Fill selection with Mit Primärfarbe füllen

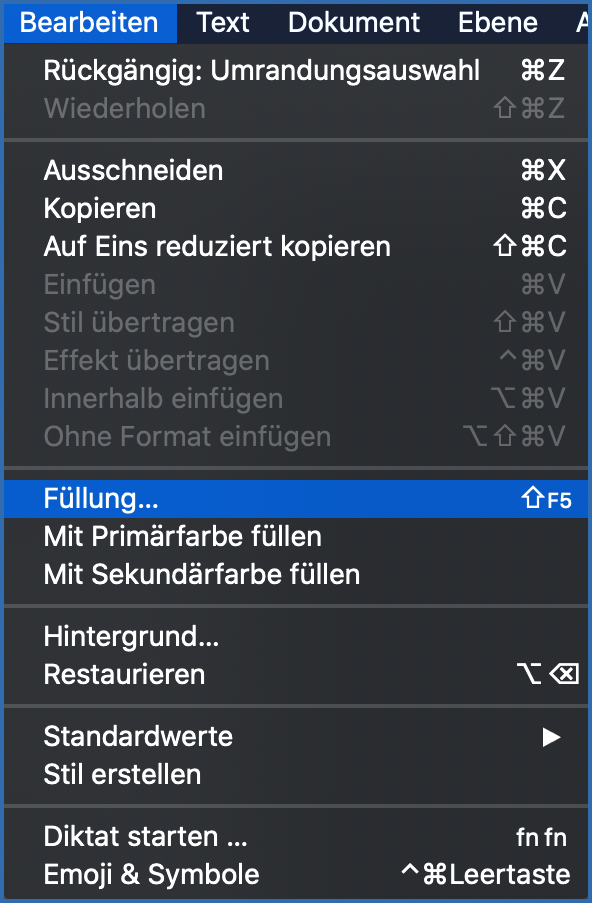click(x=182, y=536)
